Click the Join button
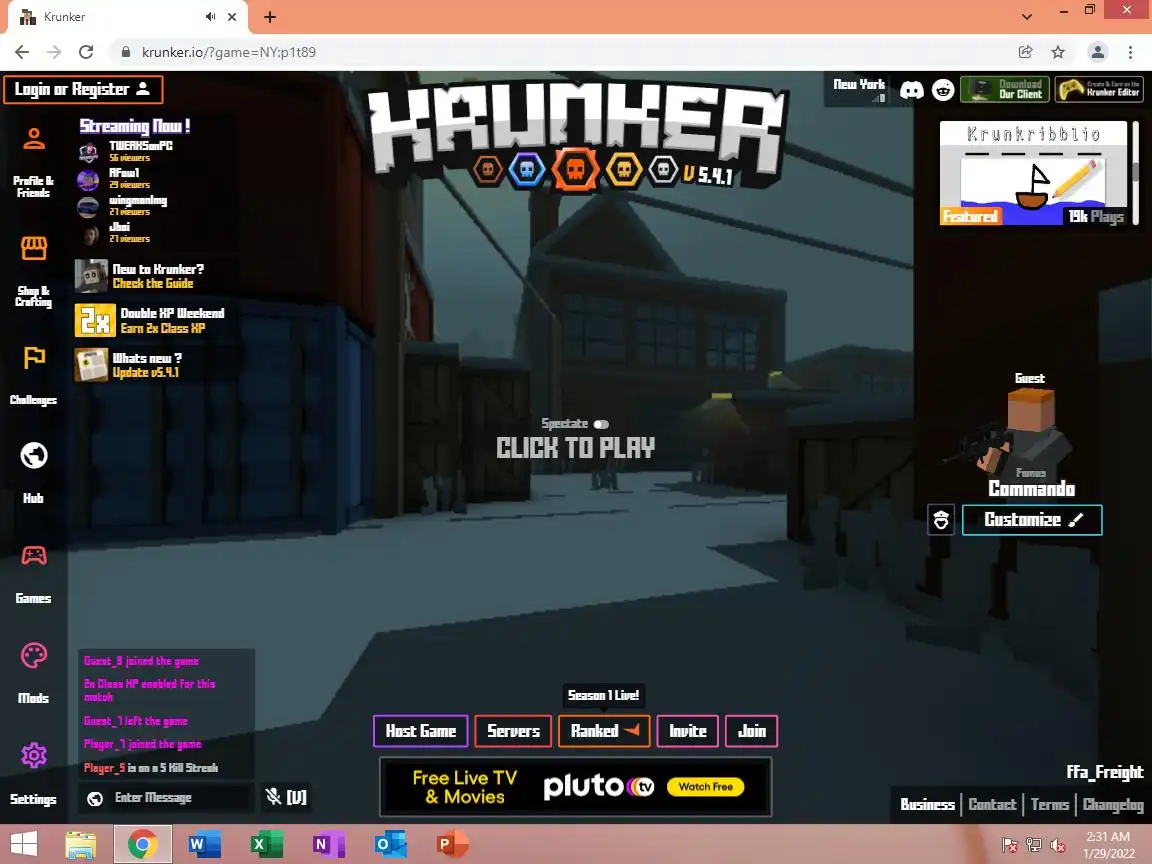1152x864 pixels. click(x=751, y=731)
